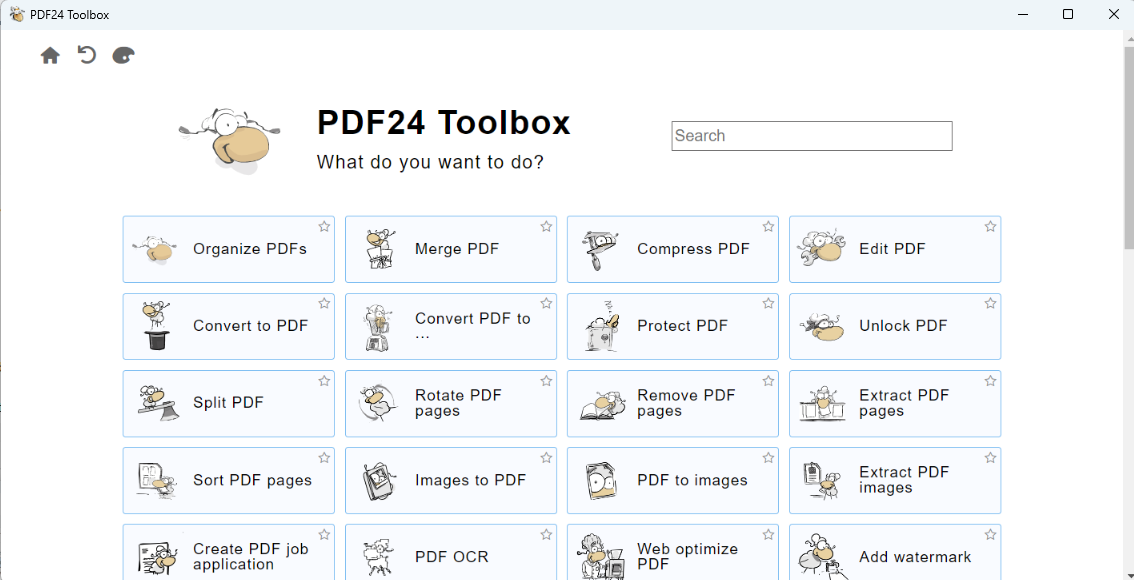
Task: Open the theme palette icon
Action: pos(124,56)
